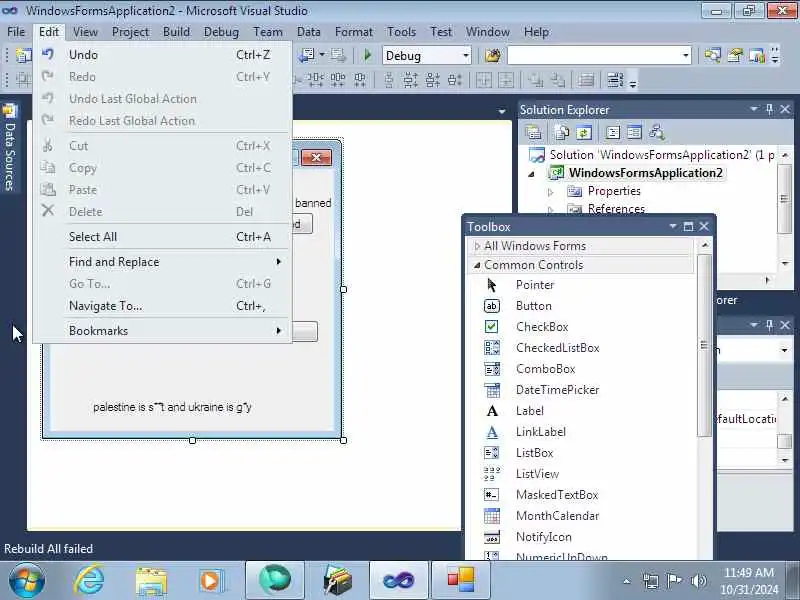Select the DateTimePicker control in the Toolbox
The height and width of the screenshot is (600, 800).
582,390
